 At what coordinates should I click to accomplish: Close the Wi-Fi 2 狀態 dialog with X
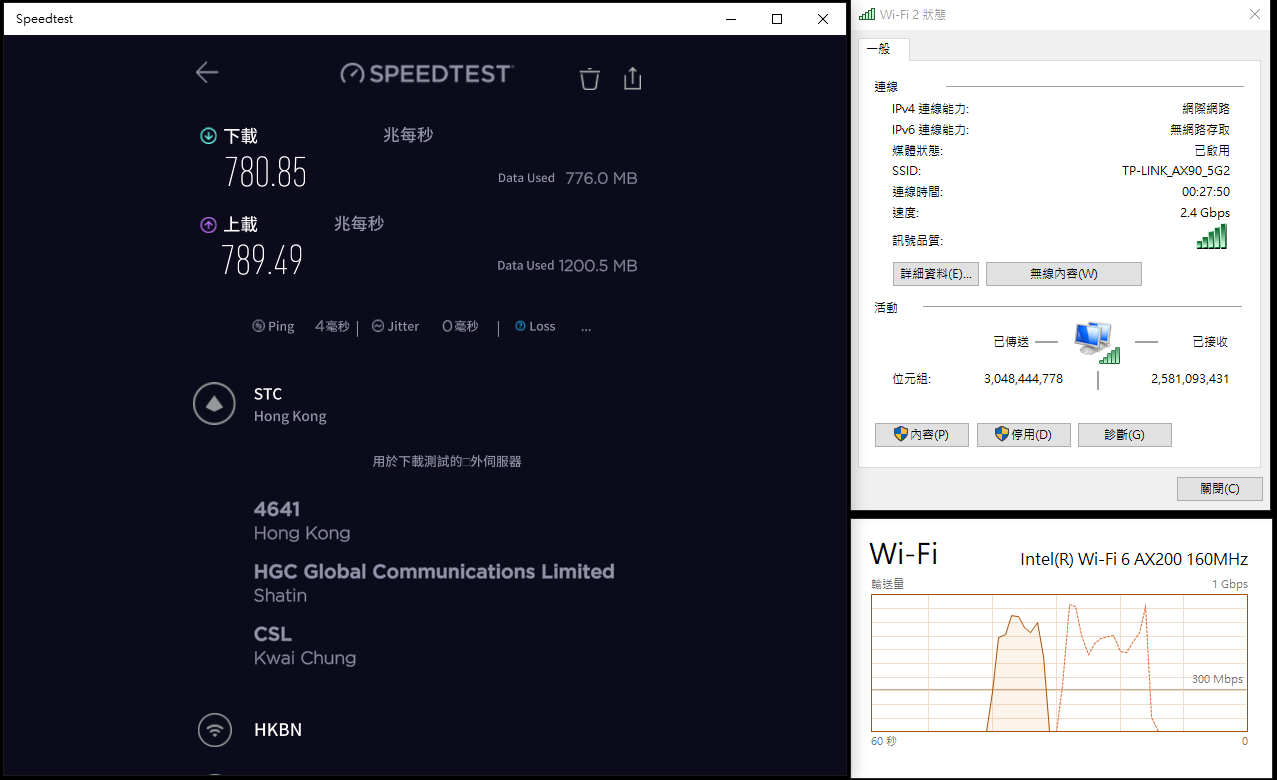(x=1255, y=14)
